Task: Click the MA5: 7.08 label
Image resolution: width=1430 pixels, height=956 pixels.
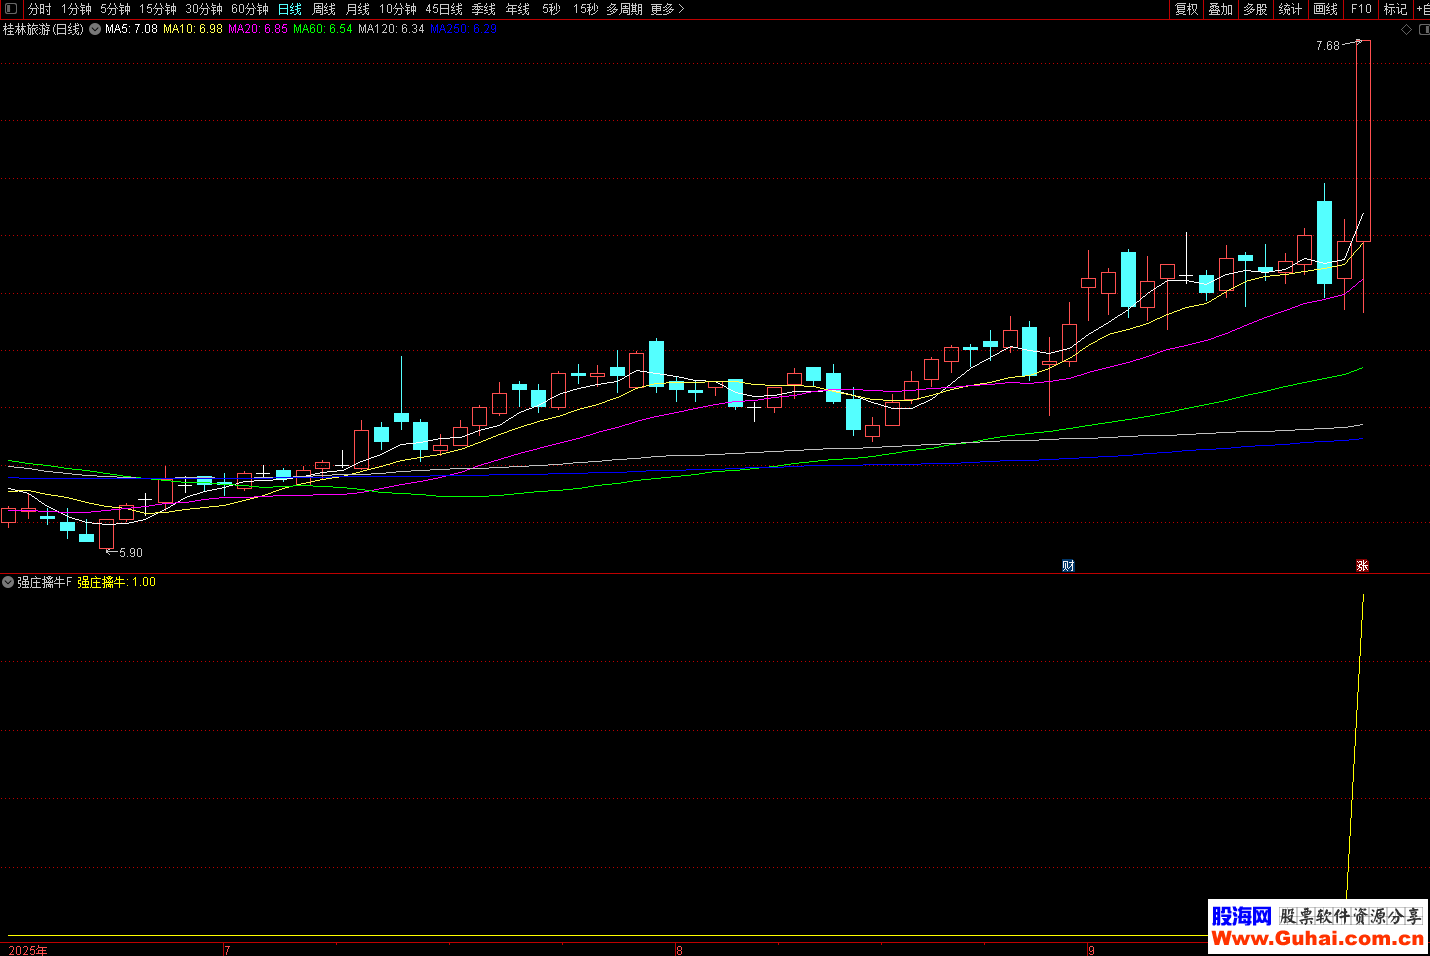Action: pos(131,29)
